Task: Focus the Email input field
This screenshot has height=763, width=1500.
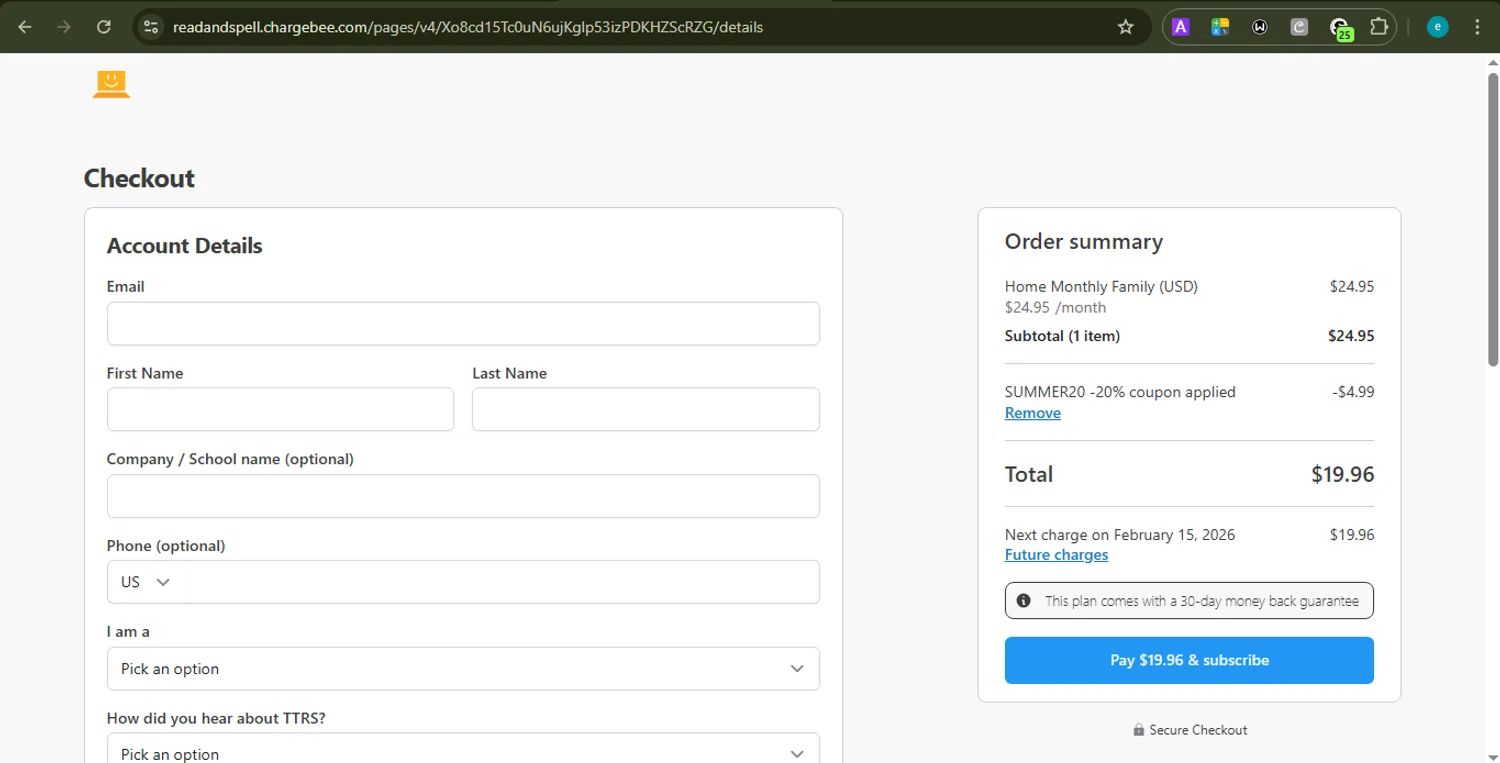Action: [x=463, y=324]
